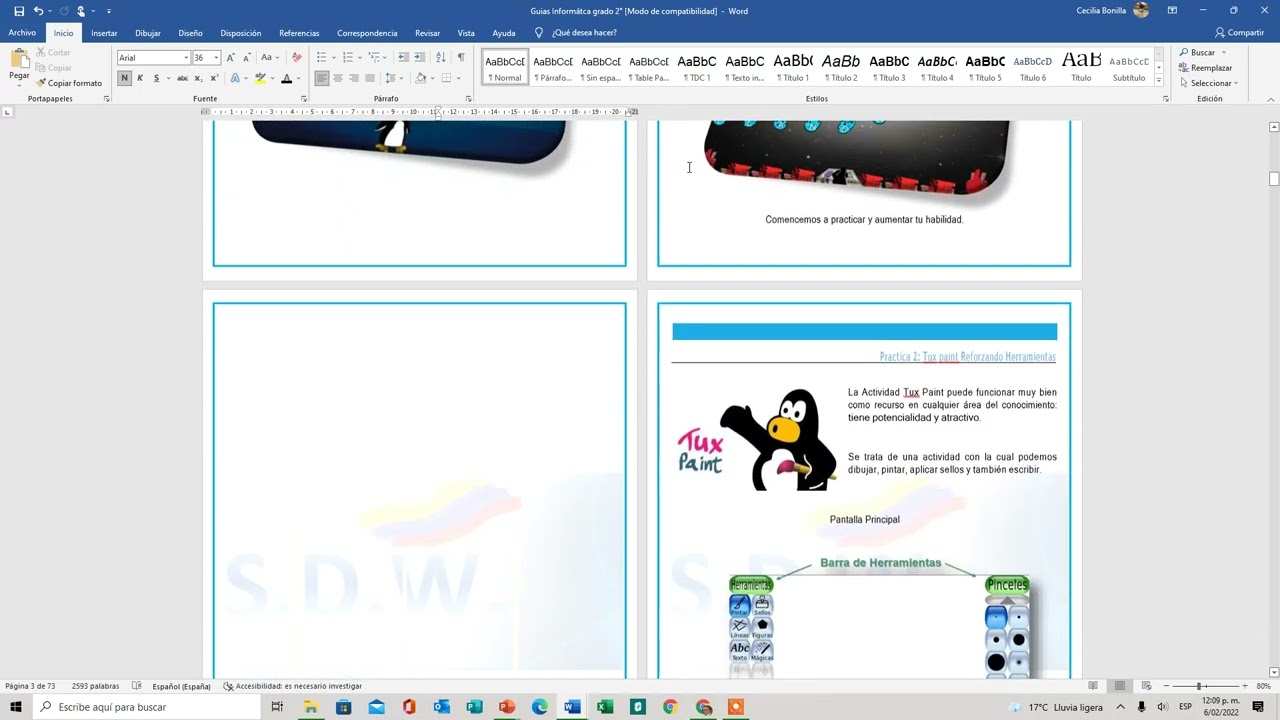Open the Párrafo dialog launcher
1280x720 pixels.
click(x=469, y=99)
